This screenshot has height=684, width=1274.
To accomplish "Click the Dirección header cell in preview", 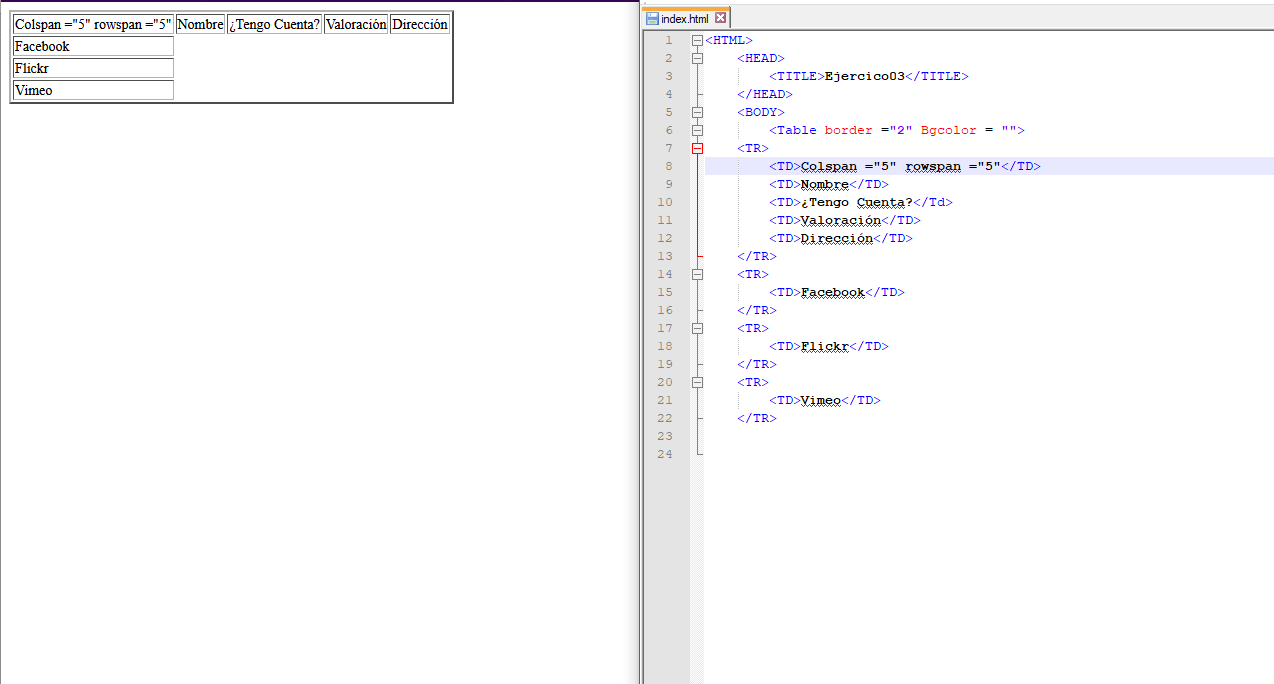I will (419, 25).
